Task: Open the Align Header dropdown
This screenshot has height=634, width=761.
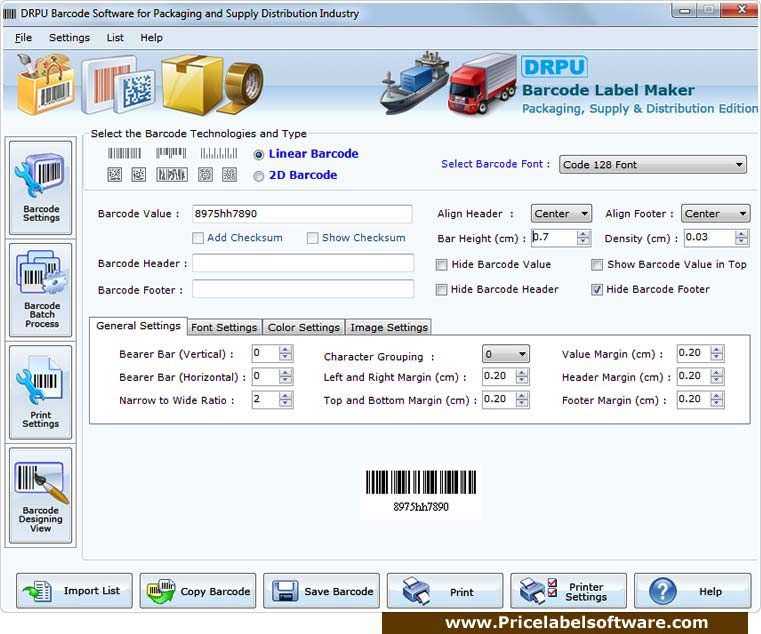Action: 561,214
